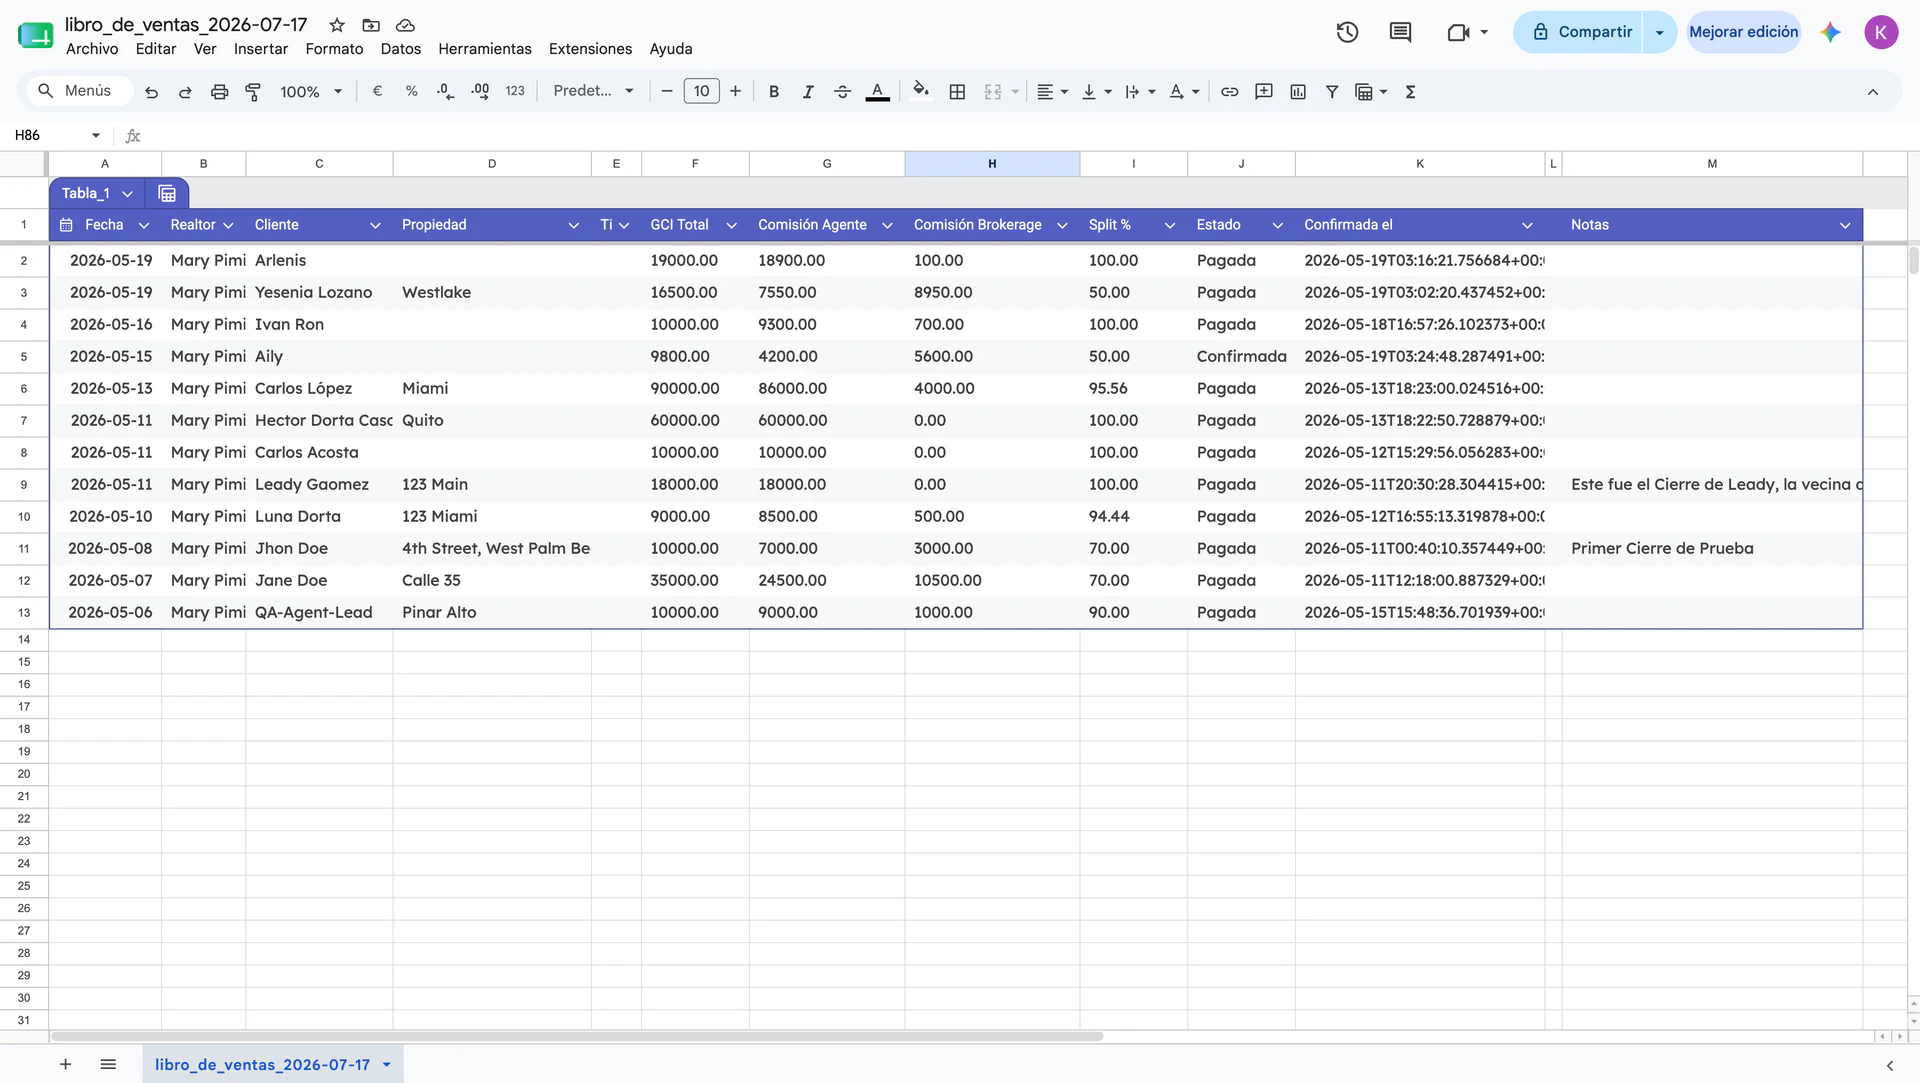Image resolution: width=1920 pixels, height=1083 pixels.
Task: Toggle strikethrough formatting
Action: pyautogui.click(x=842, y=91)
